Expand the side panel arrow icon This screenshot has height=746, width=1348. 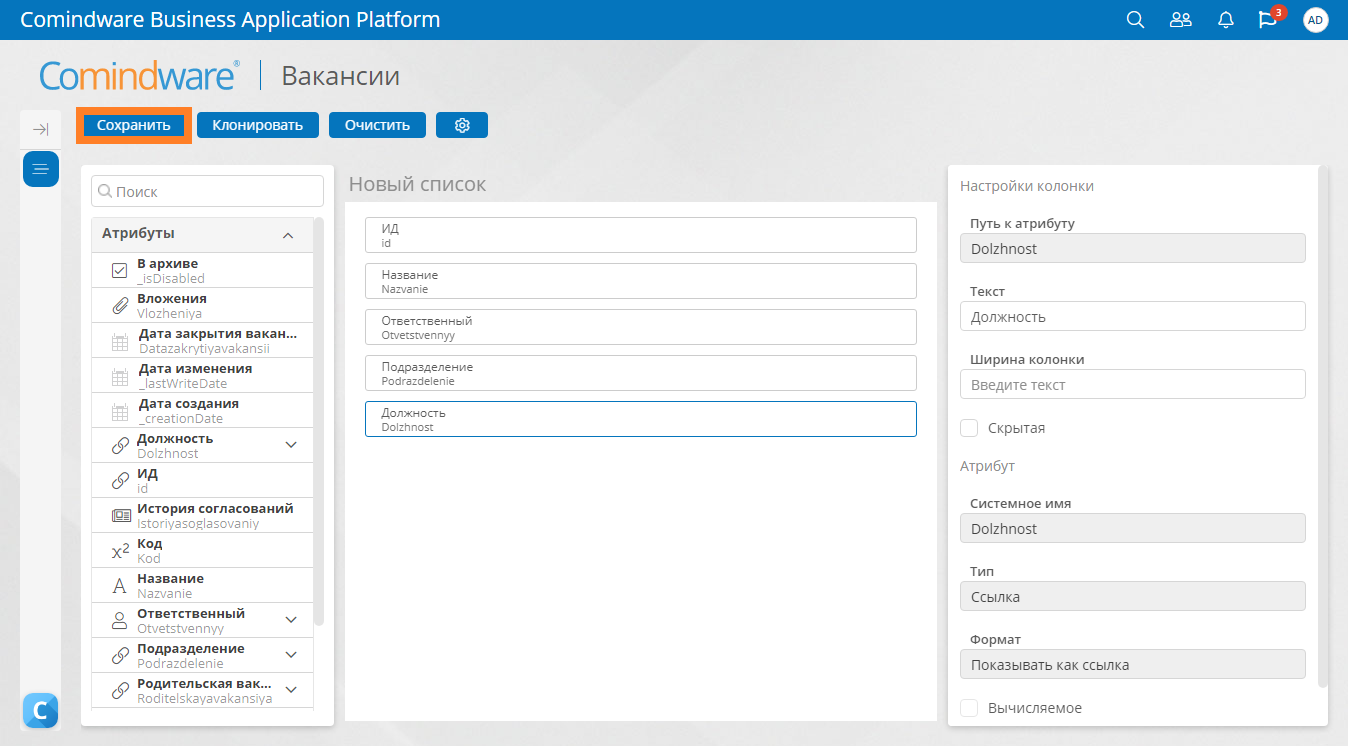click(41, 129)
